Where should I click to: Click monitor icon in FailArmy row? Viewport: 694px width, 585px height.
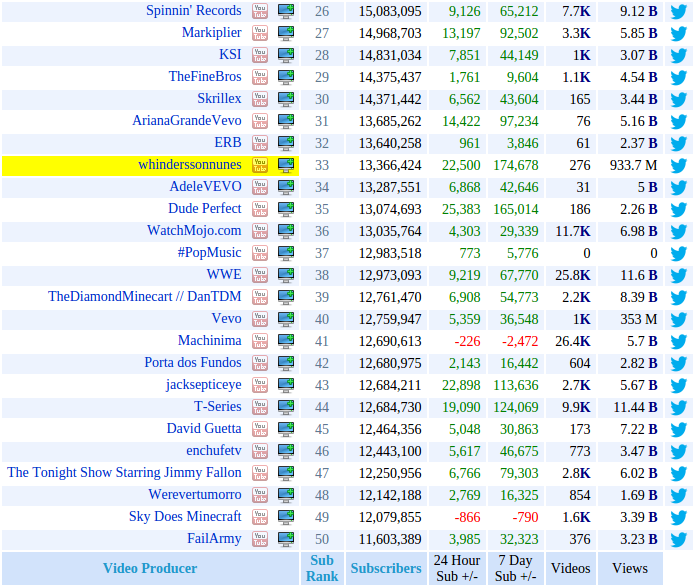coord(286,539)
